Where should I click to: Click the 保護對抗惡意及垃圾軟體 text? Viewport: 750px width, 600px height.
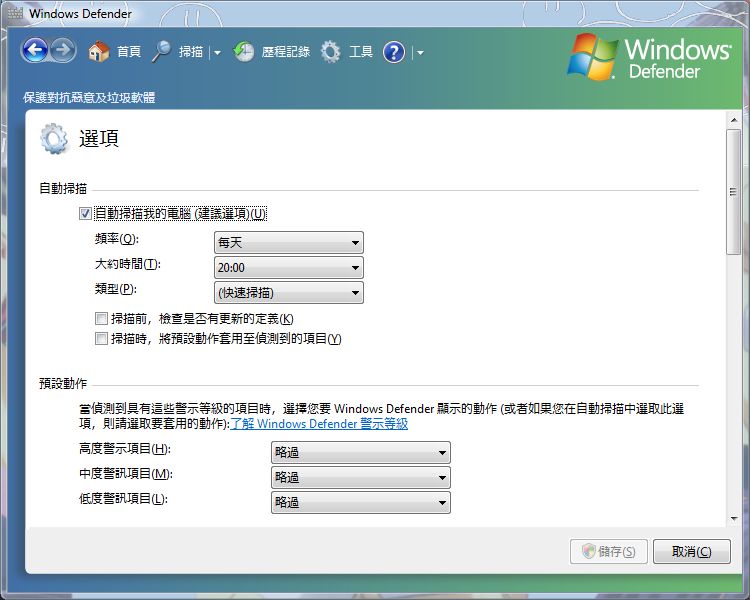tap(89, 98)
